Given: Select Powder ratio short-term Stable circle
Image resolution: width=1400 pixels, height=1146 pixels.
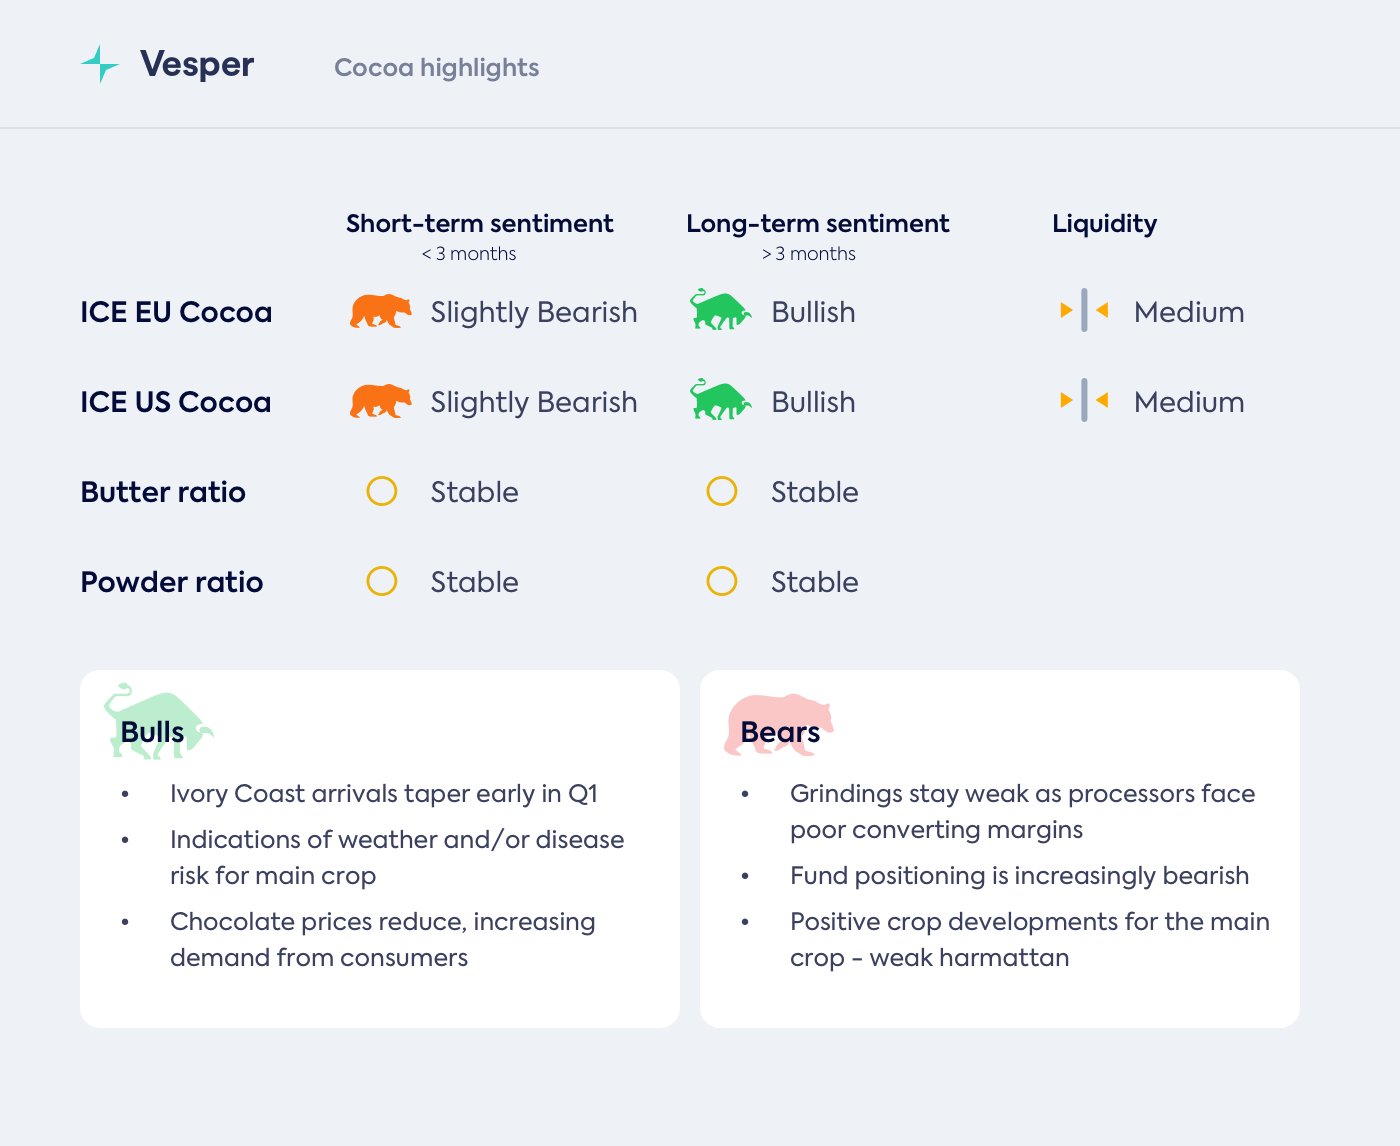Looking at the screenshot, I should click(x=382, y=581).
